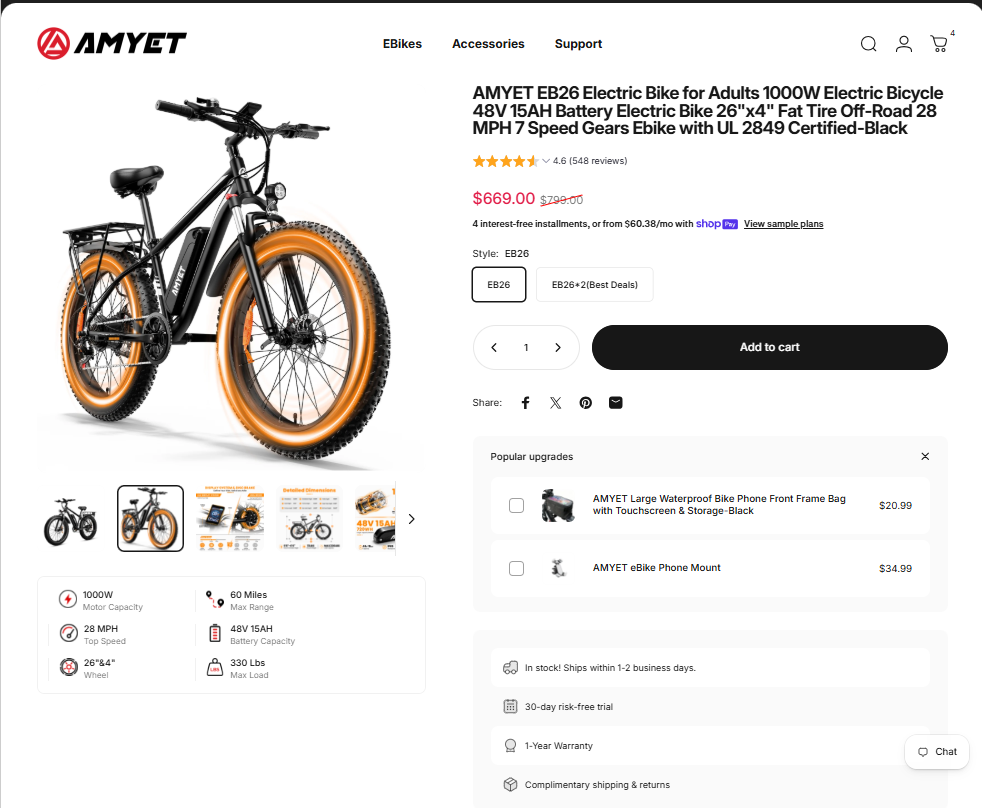The height and width of the screenshot is (808, 982).
Task: Open the shopping cart icon
Action: pyautogui.click(x=939, y=44)
